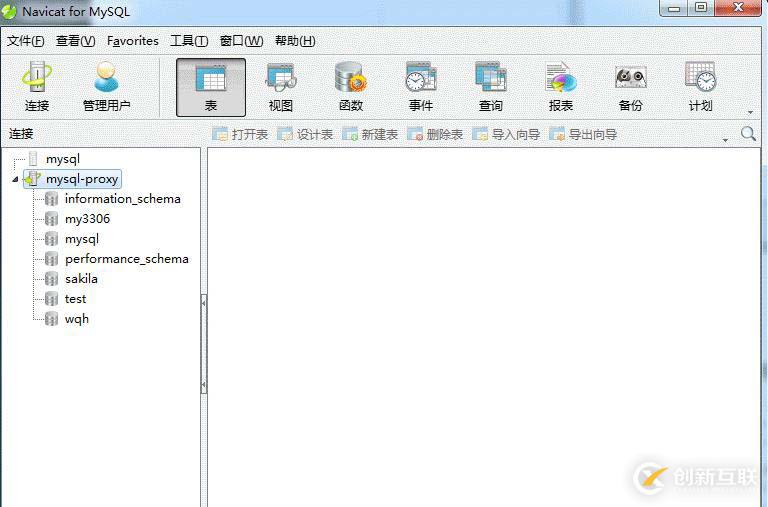Open the 函数 (Function) section

point(351,86)
